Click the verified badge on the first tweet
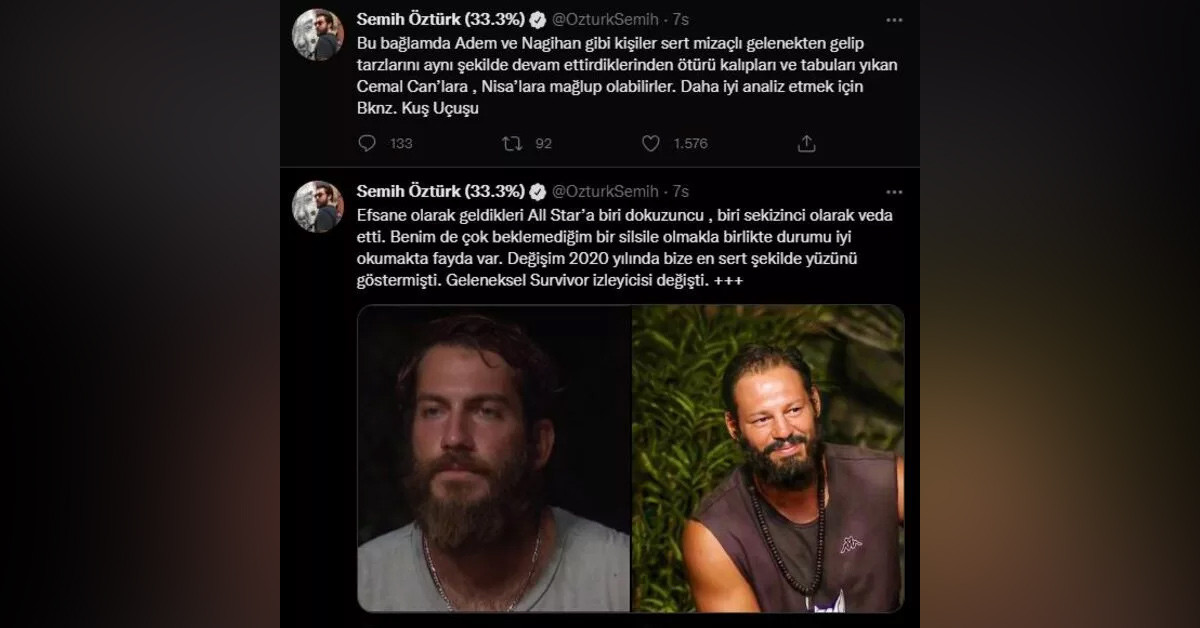 click(x=537, y=20)
